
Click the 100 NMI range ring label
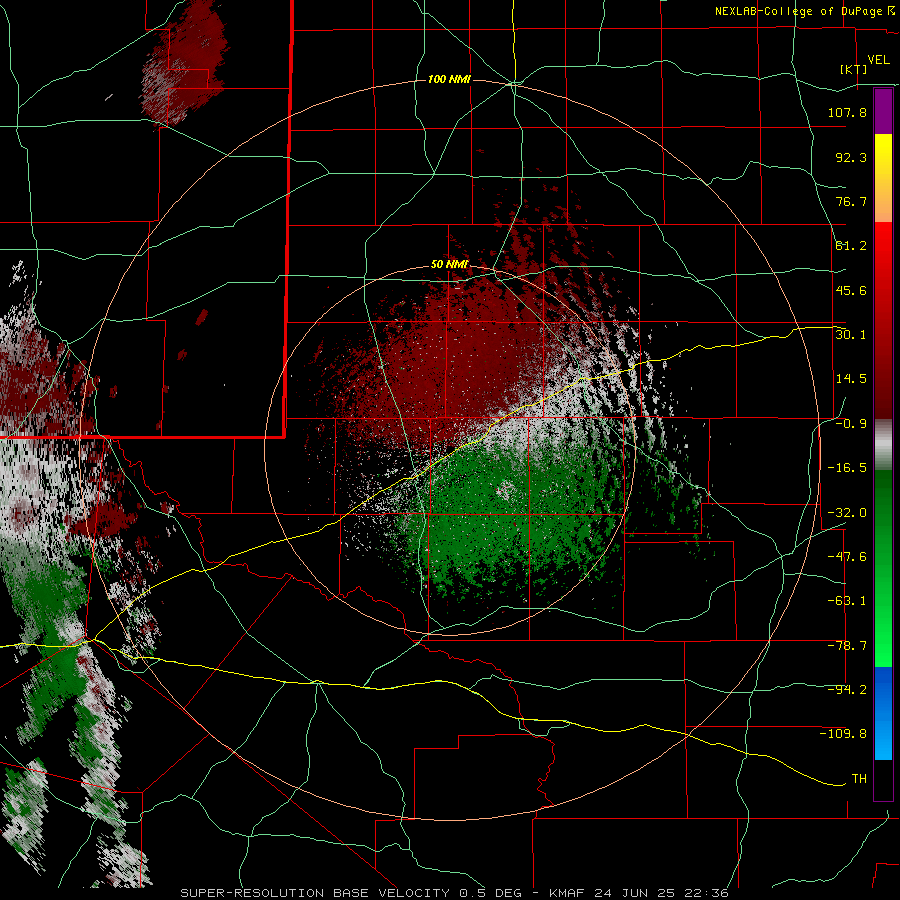click(449, 79)
